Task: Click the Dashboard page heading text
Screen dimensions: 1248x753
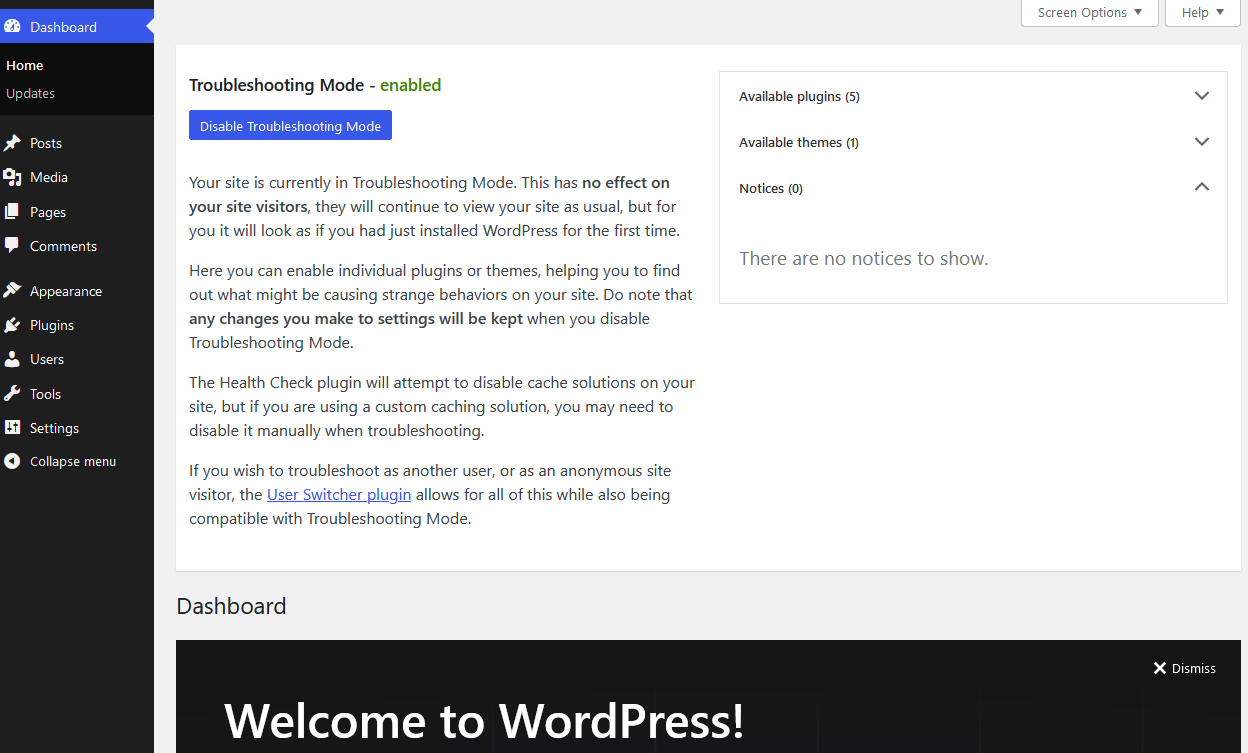Action: [231, 606]
